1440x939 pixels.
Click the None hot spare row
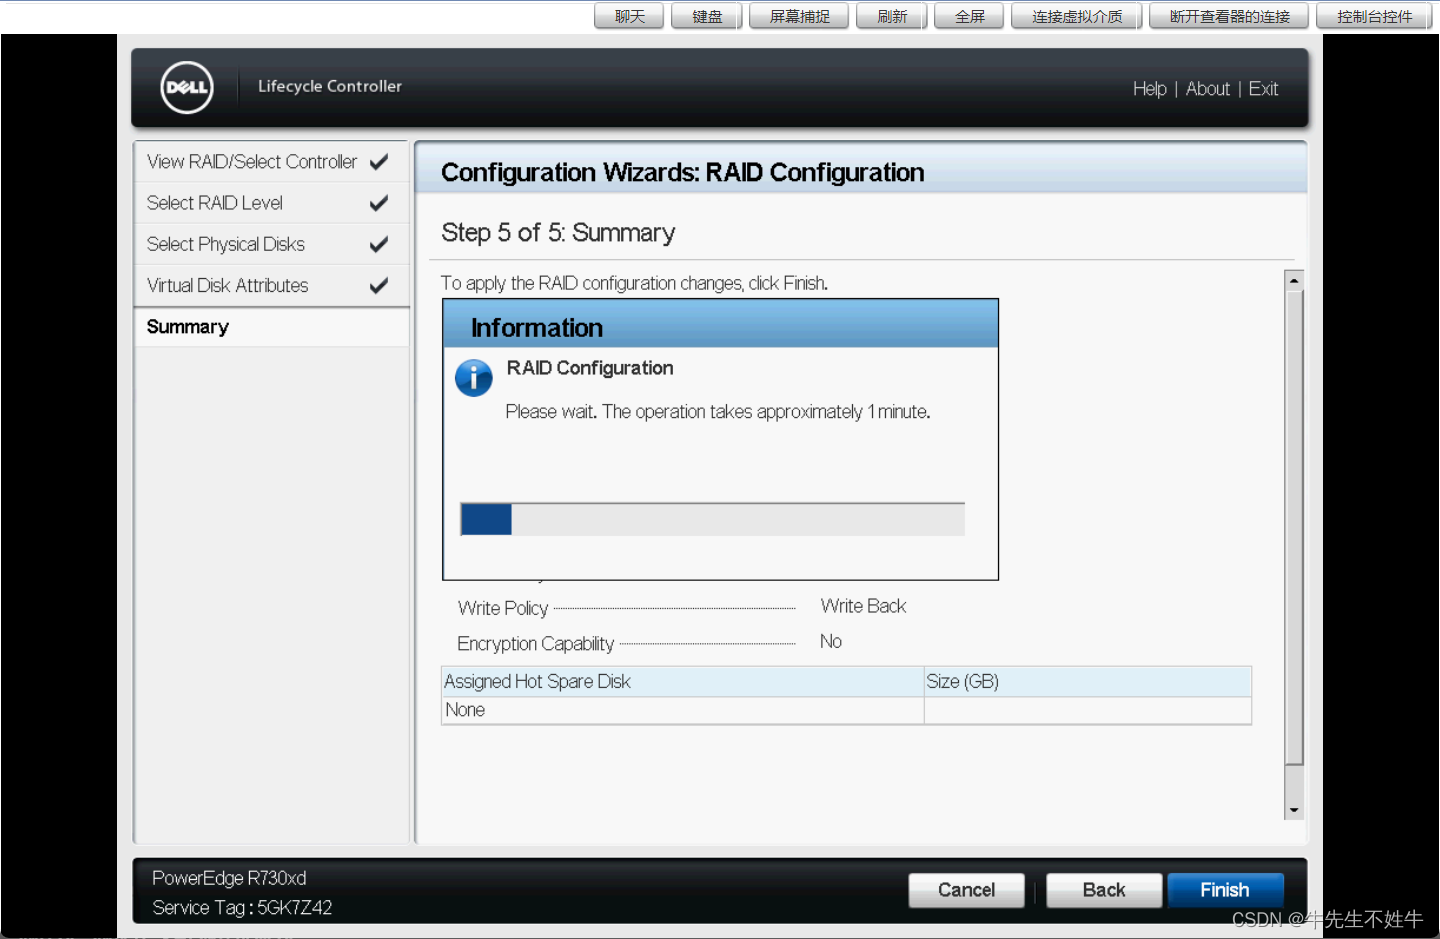pos(846,710)
